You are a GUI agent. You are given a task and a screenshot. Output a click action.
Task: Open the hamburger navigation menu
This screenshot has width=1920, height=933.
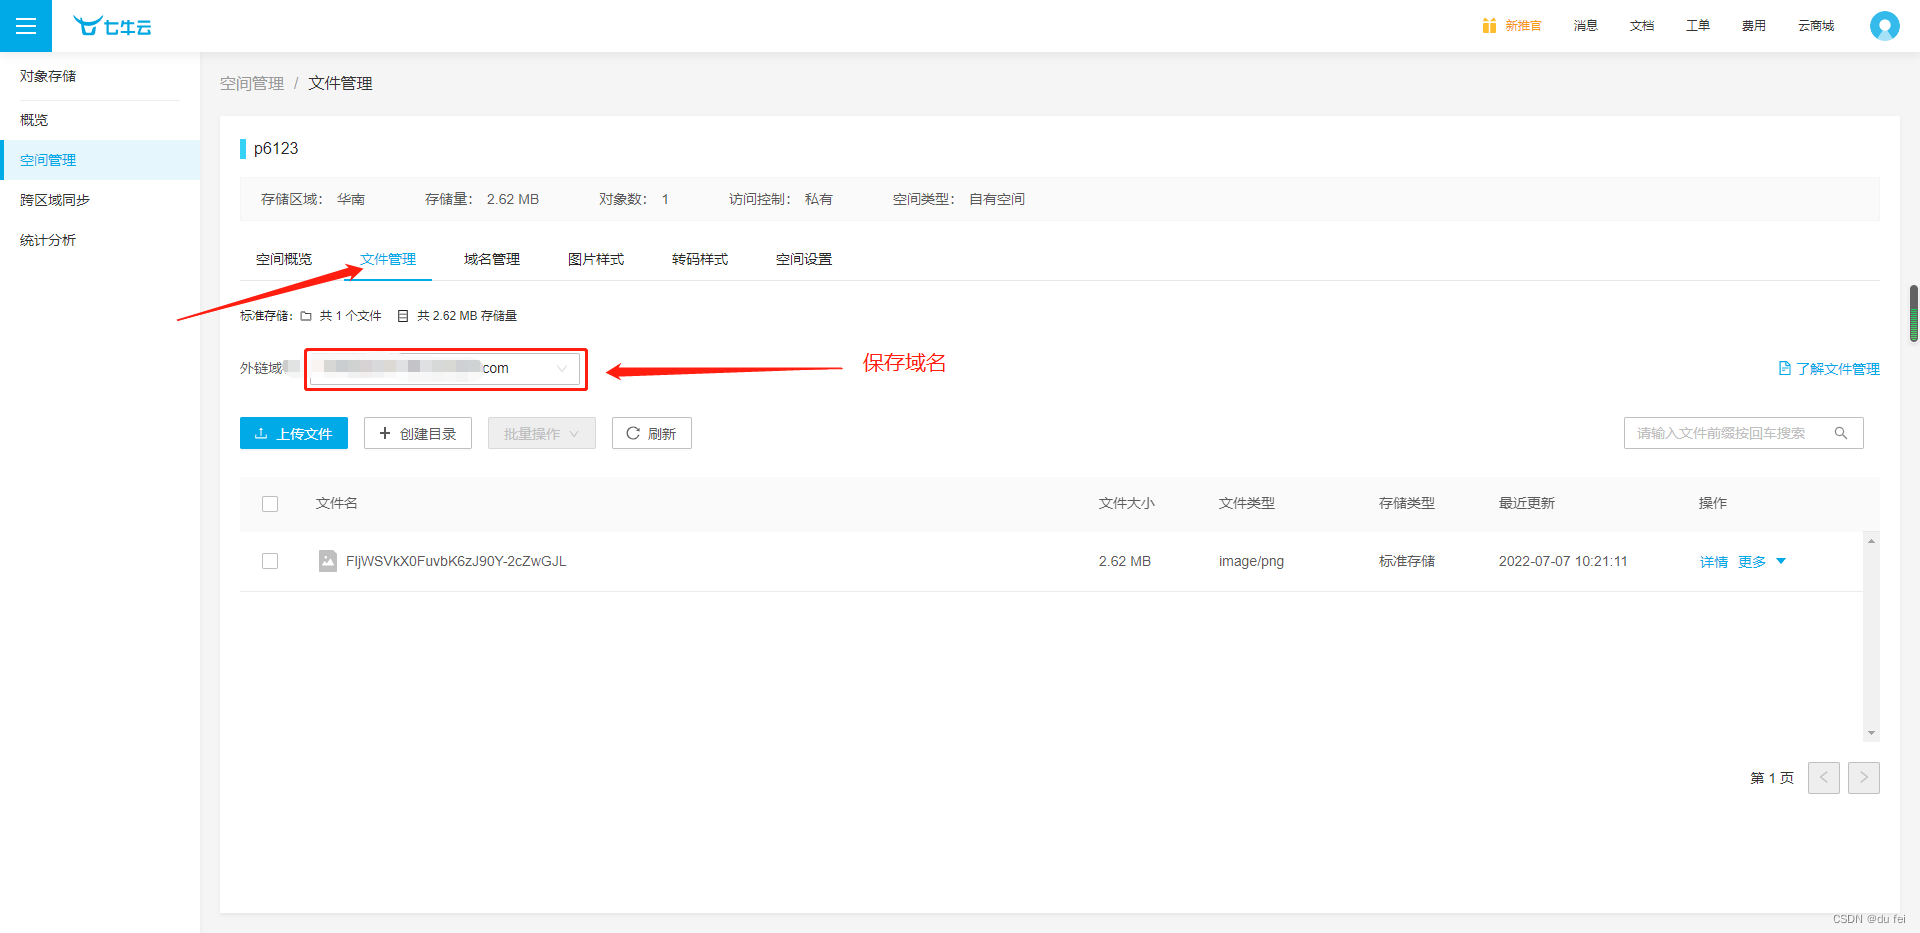(x=26, y=26)
